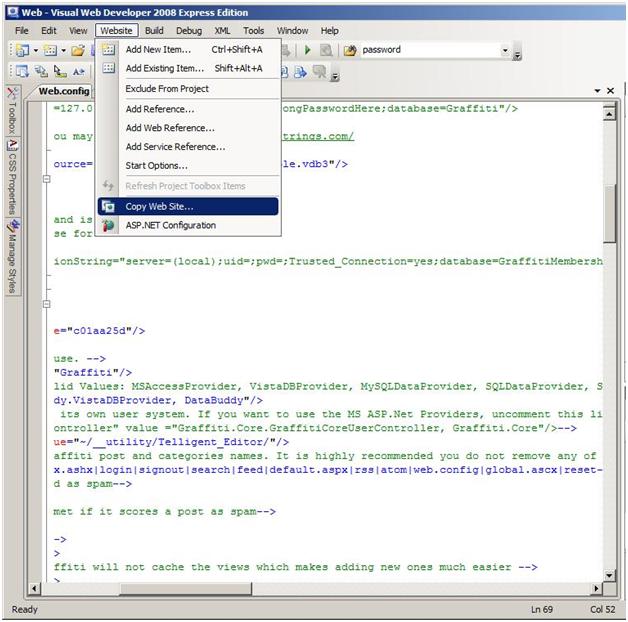
Task: Open Start Options... from the menu
Action: [x=188, y=166]
